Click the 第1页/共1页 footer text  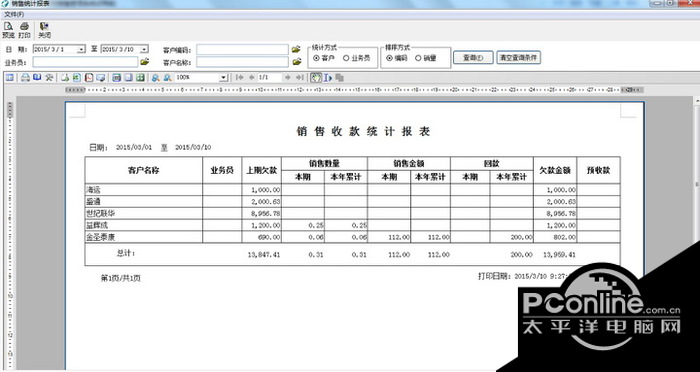click(121, 278)
